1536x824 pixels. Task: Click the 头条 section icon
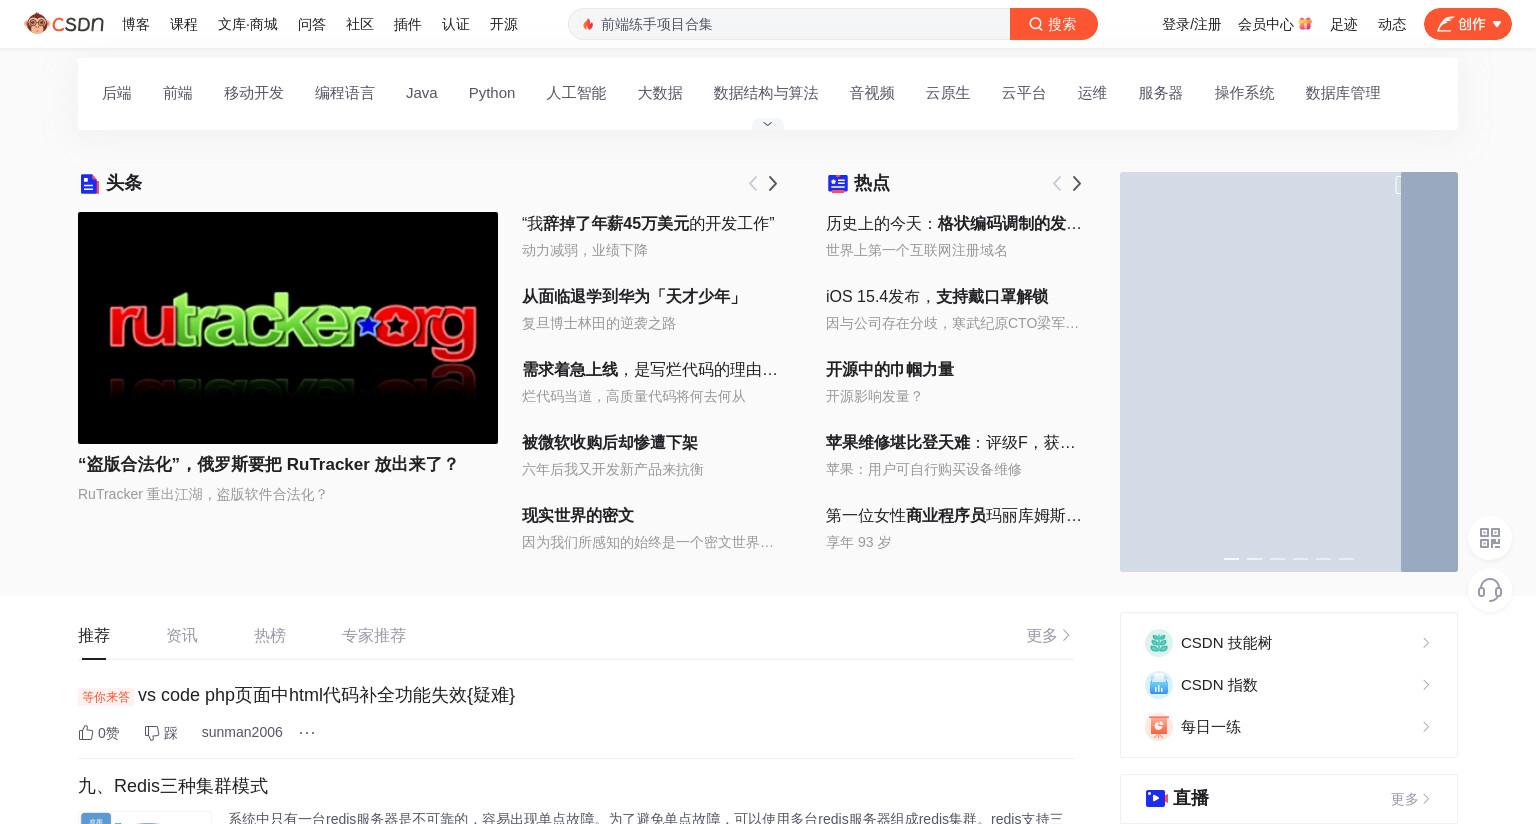[89, 183]
